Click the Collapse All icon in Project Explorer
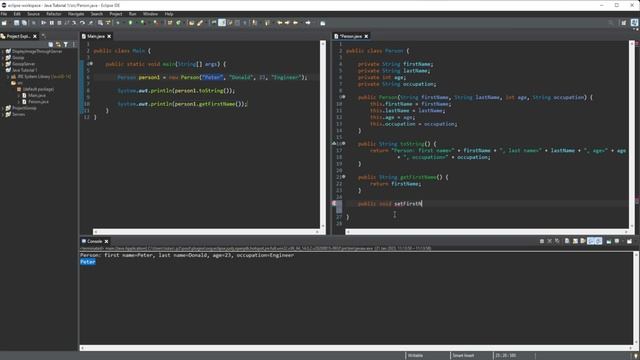This screenshot has width=640, height=360. [51, 44]
